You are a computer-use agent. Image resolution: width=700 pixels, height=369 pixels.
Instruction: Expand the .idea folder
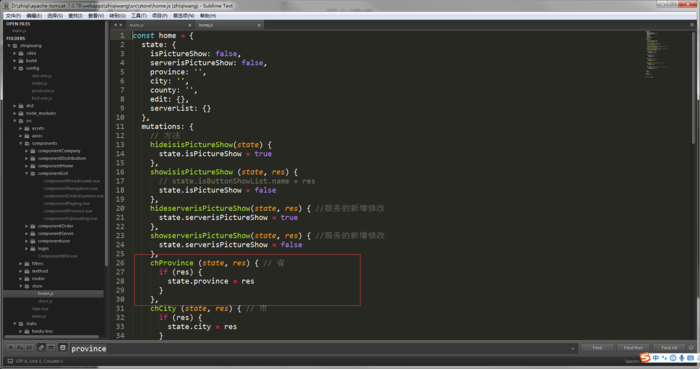15,53
